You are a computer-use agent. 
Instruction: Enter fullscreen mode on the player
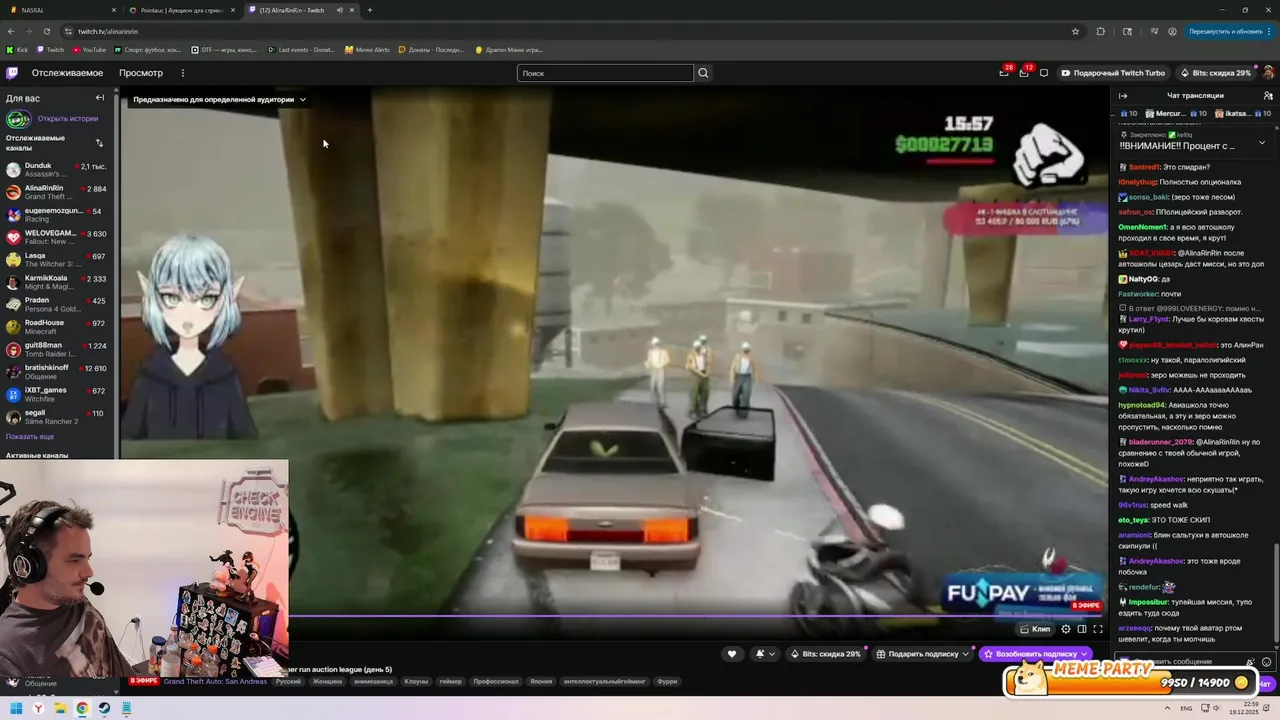1098,629
